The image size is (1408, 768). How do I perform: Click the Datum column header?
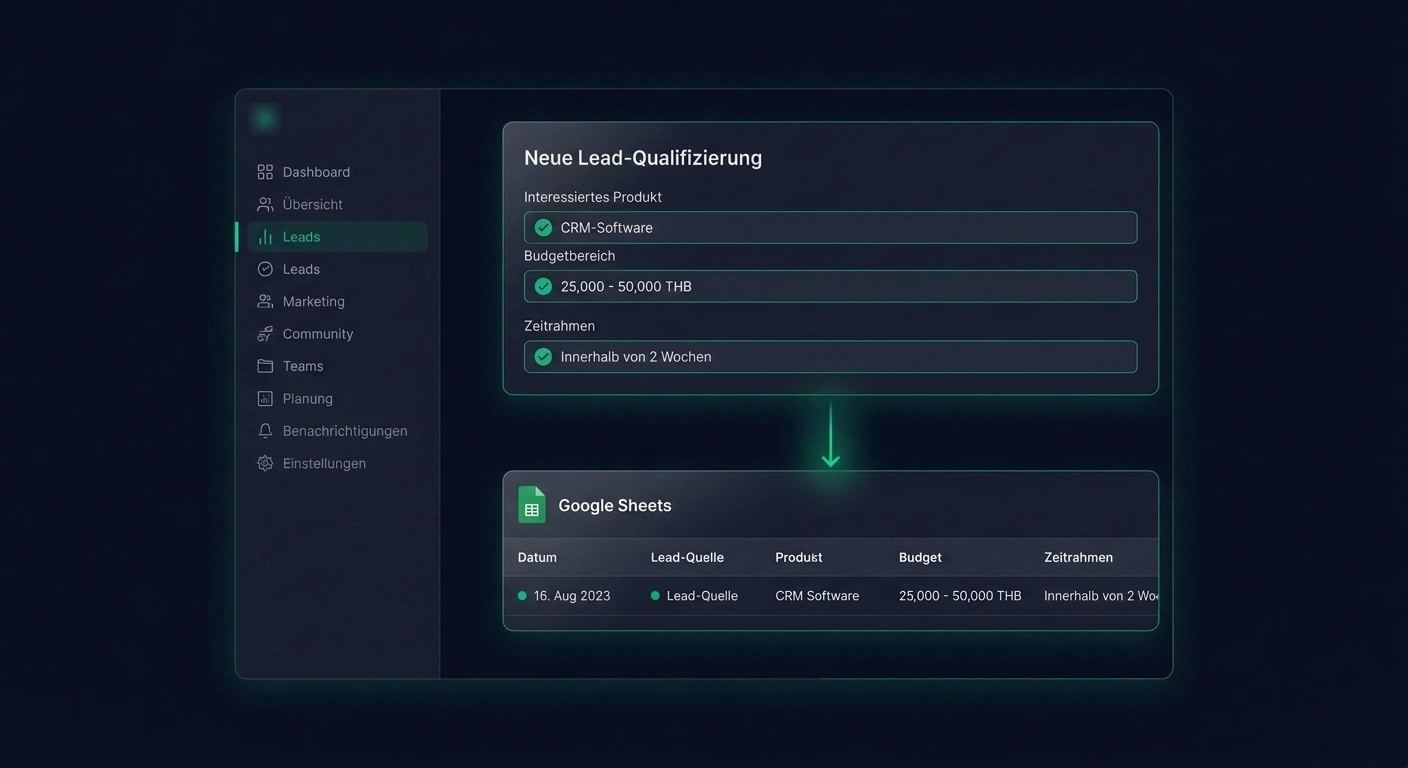point(537,558)
